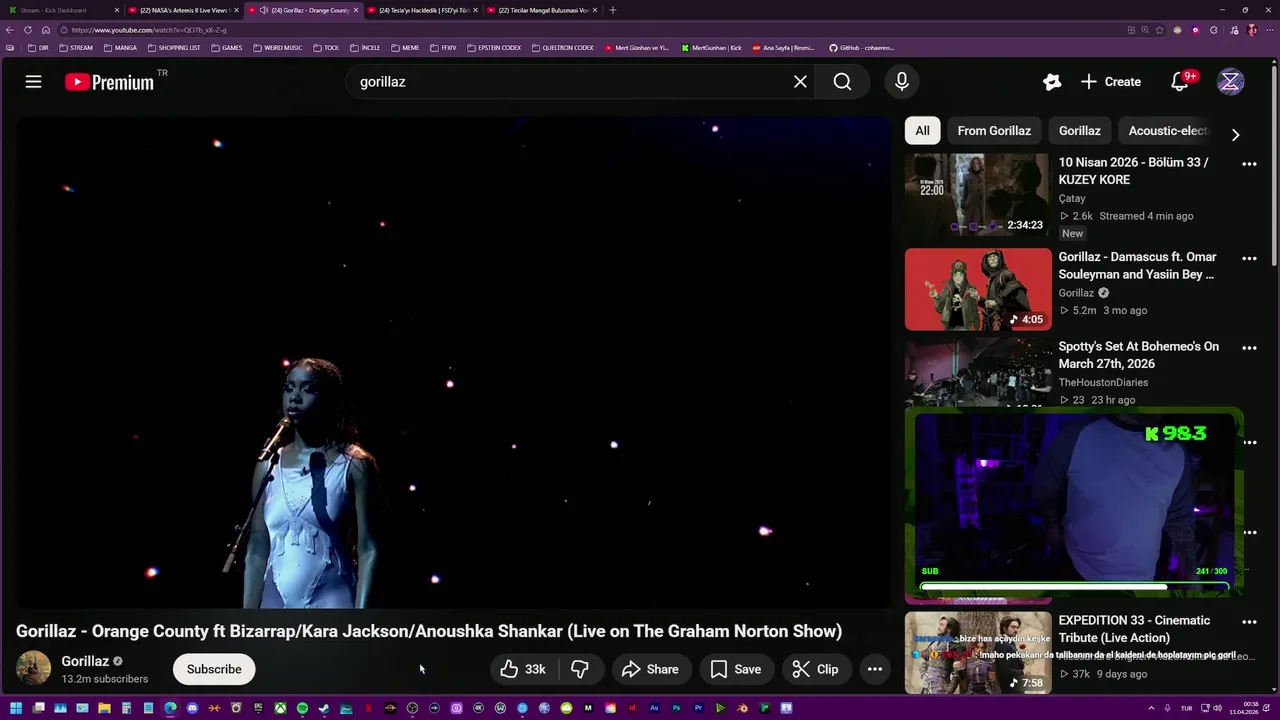
Task: Open Spotify from the taskbar
Action: tap(302, 708)
